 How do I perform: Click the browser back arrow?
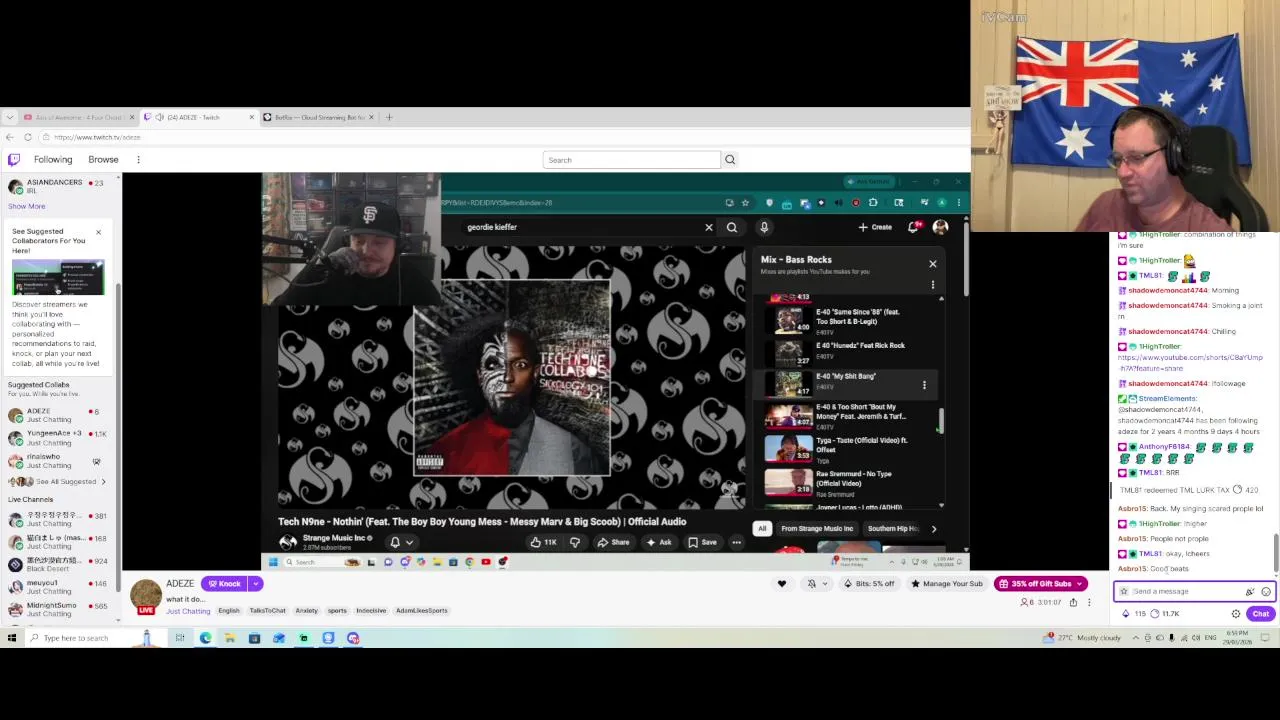(x=9, y=137)
